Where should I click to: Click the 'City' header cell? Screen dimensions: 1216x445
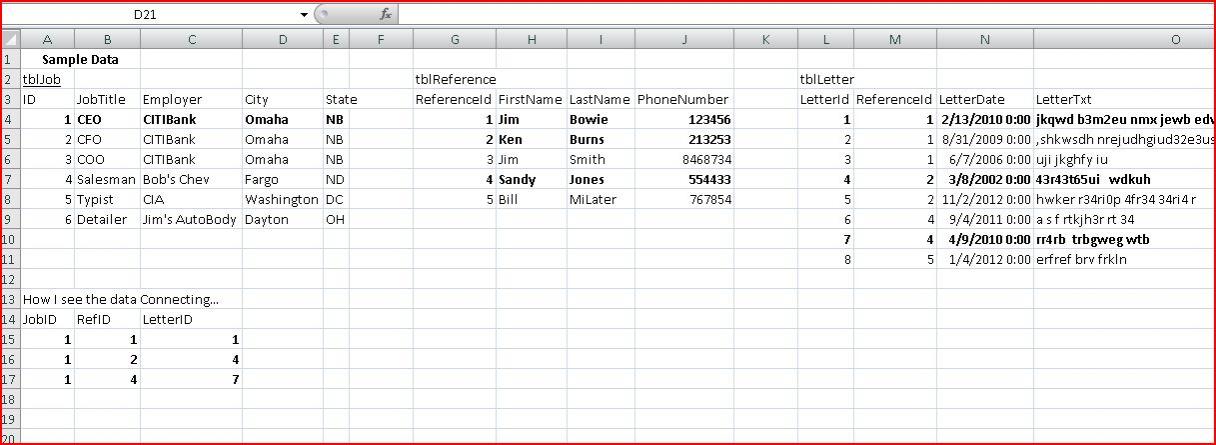[282, 100]
